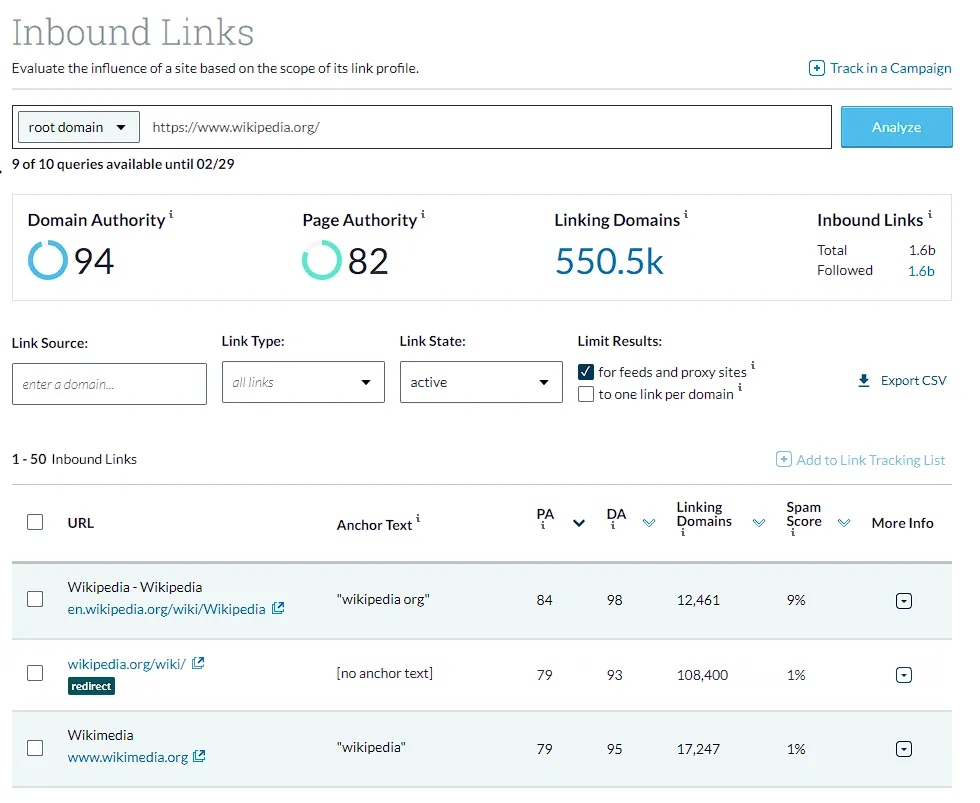
Task: Open the www.wikimedia.org link
Action: click(128, 757)
